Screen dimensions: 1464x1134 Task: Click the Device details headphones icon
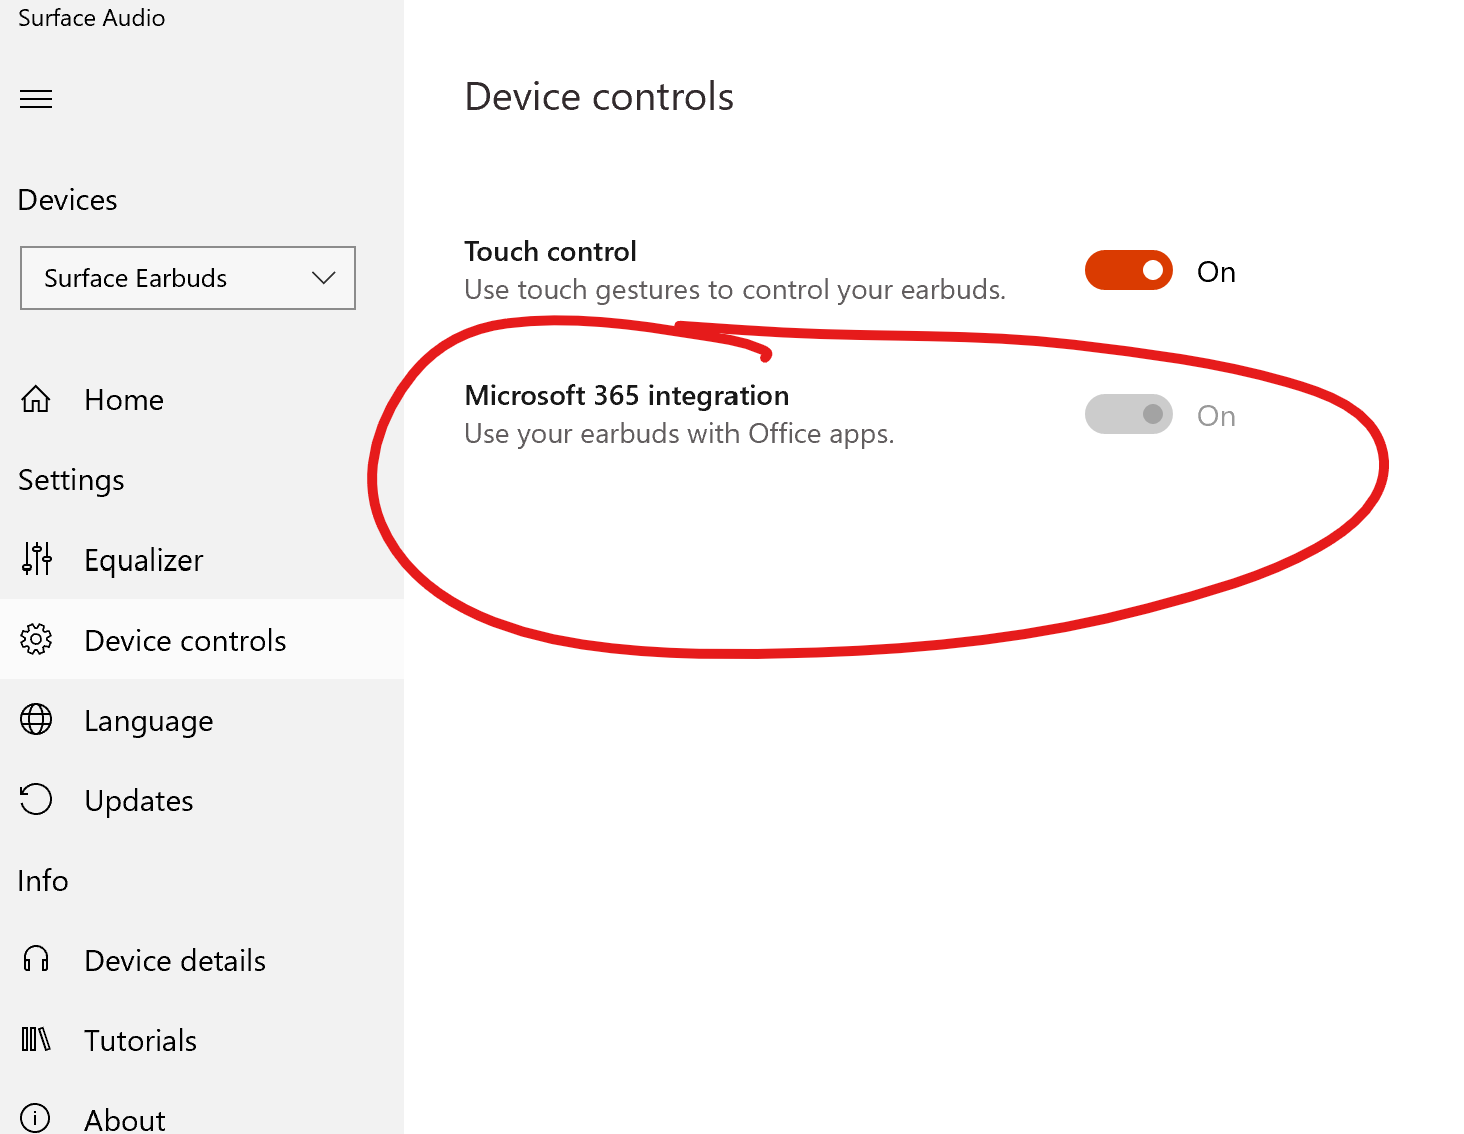click(36, 959)
